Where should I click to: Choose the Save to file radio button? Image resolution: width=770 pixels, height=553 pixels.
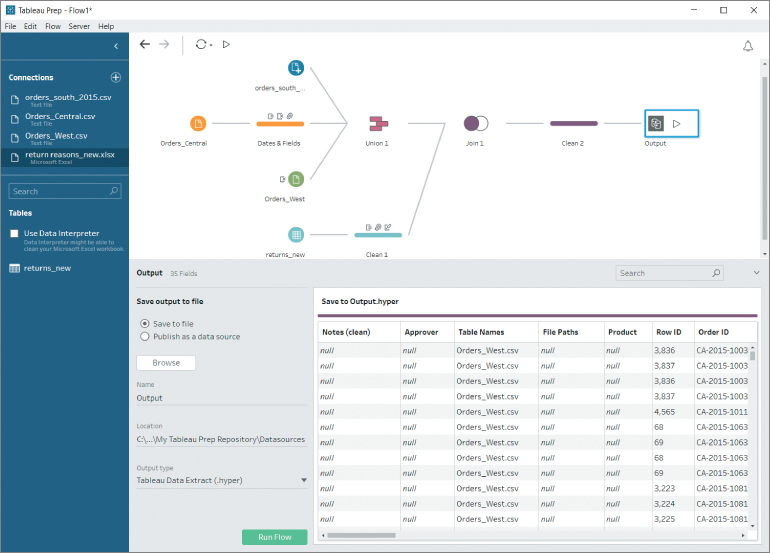click(x=145, y=324)
